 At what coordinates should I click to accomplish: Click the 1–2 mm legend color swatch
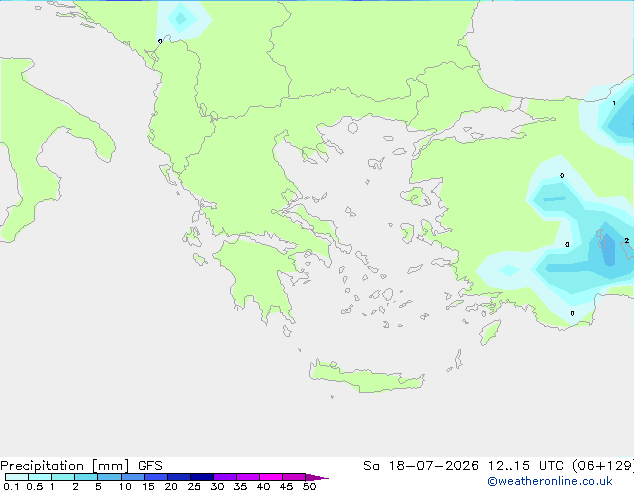click(63, 477)
